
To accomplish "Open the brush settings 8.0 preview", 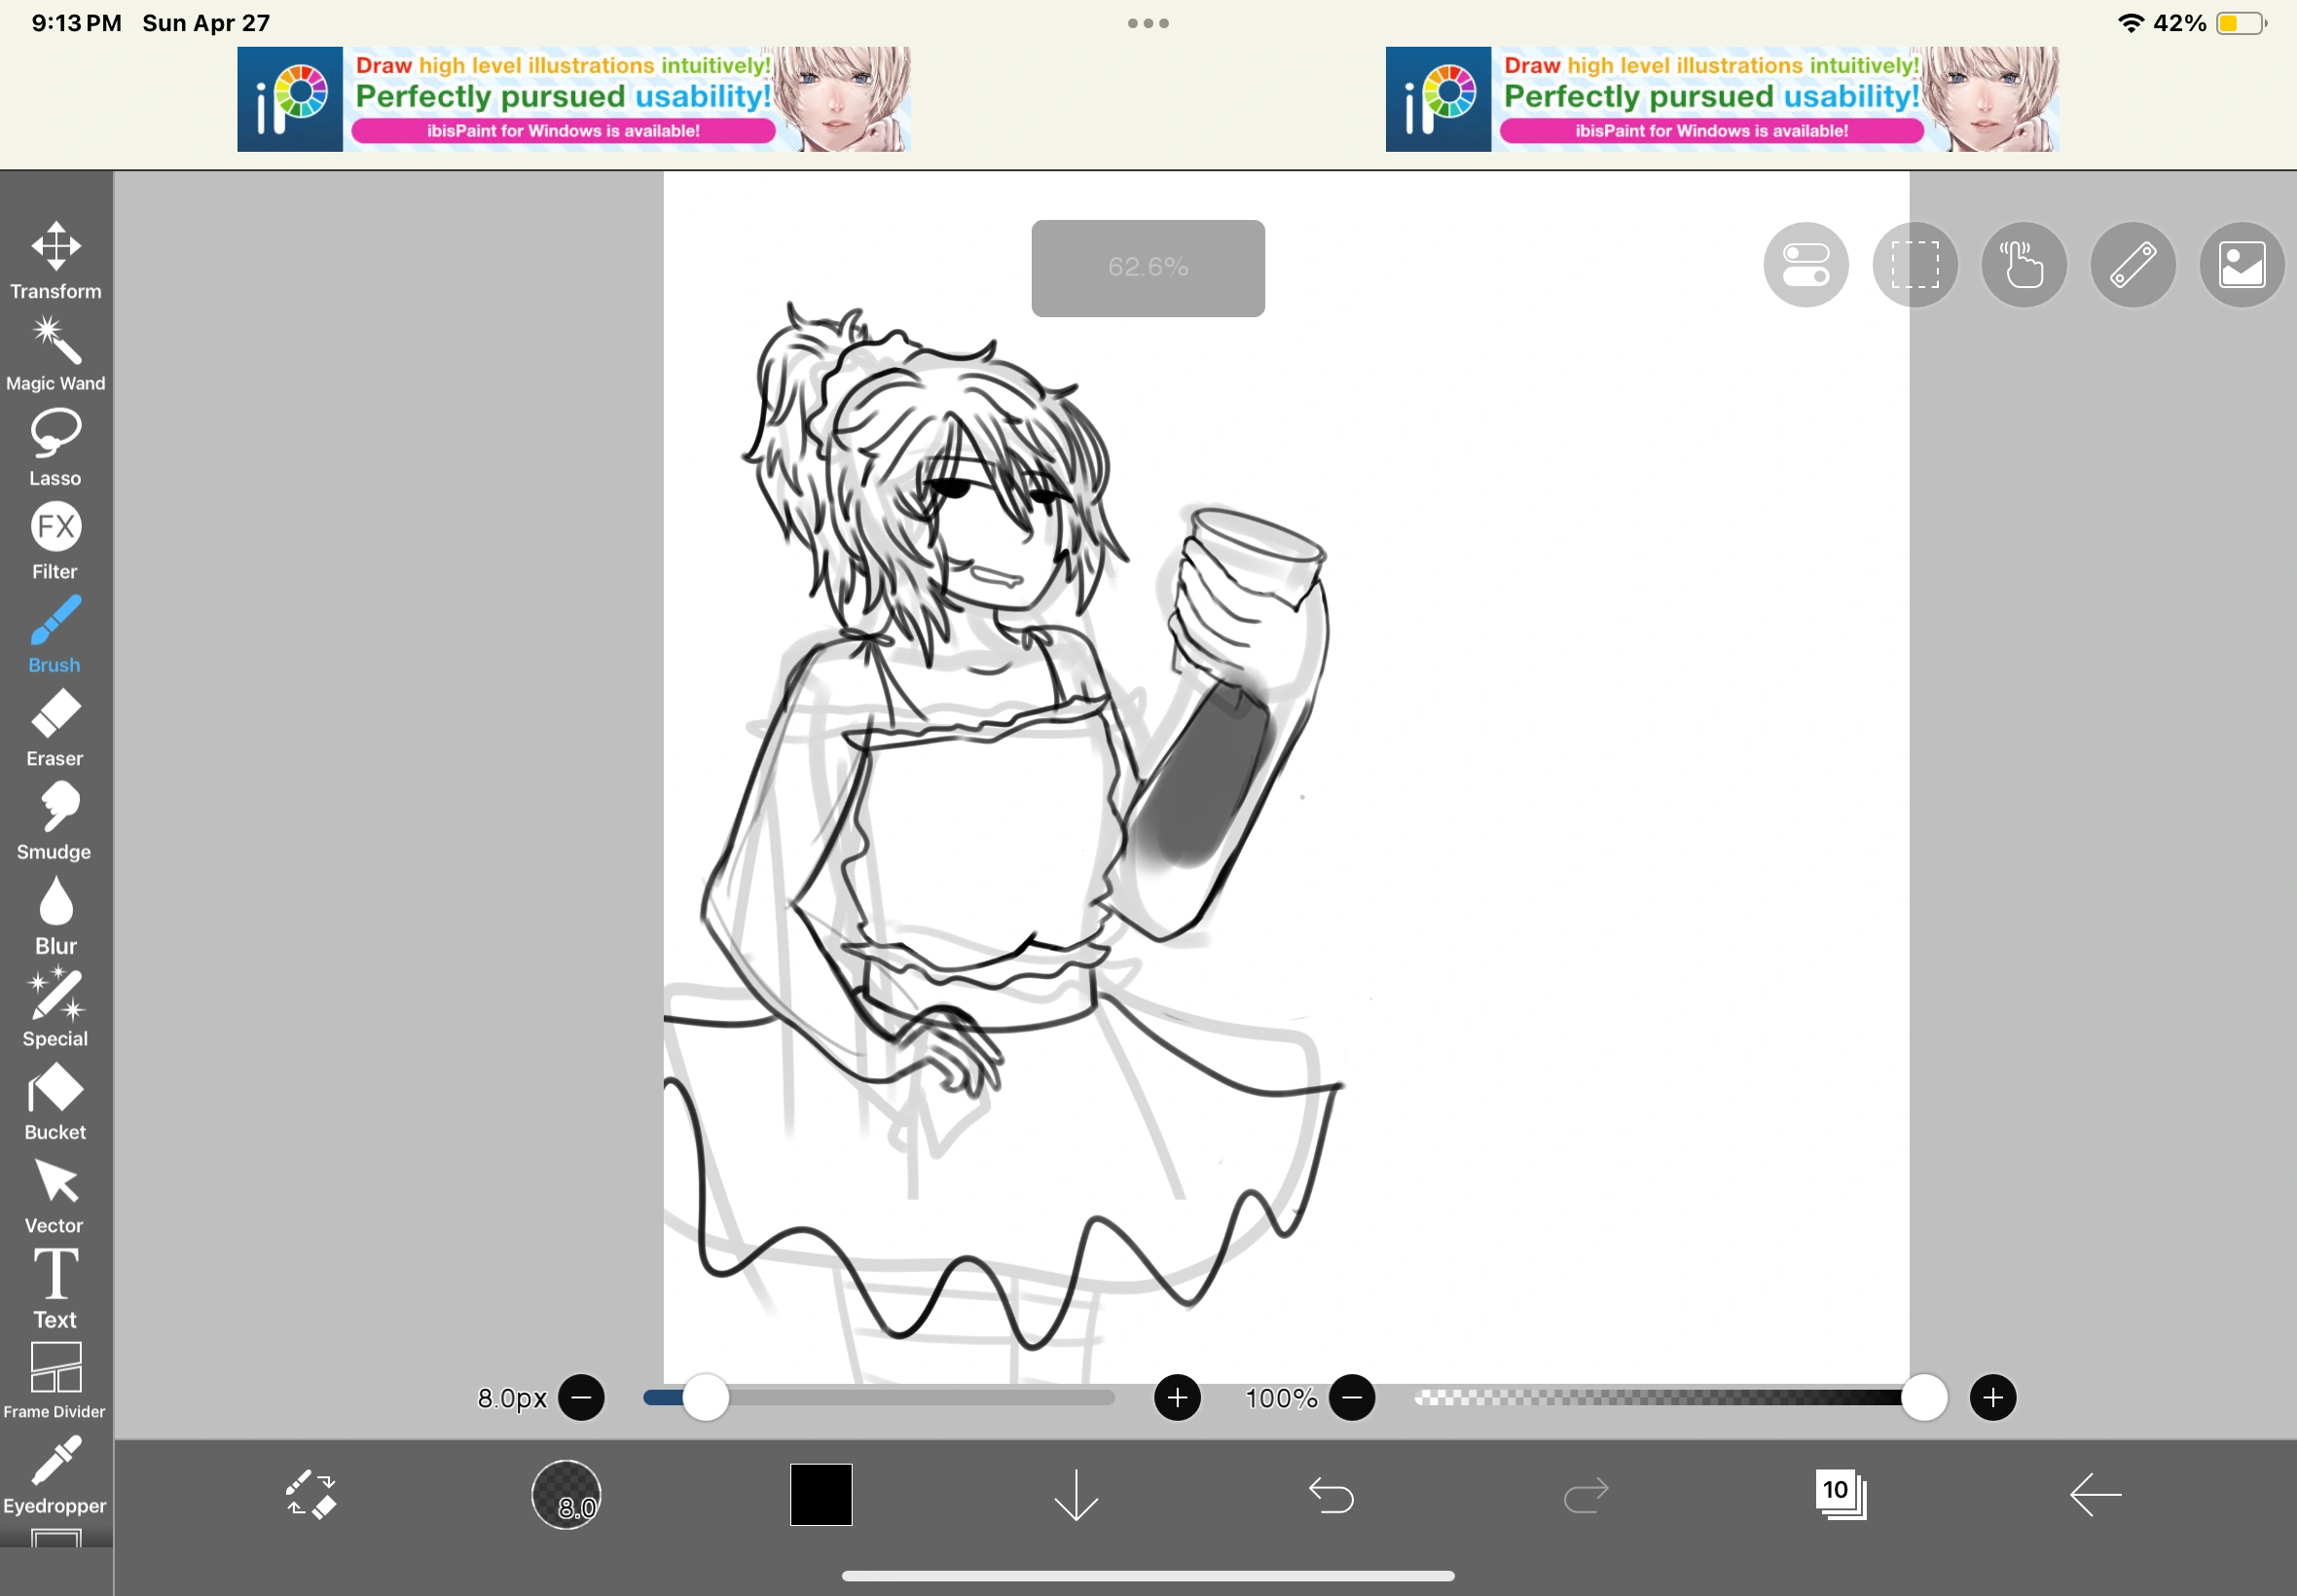I will pos(566,1495).
